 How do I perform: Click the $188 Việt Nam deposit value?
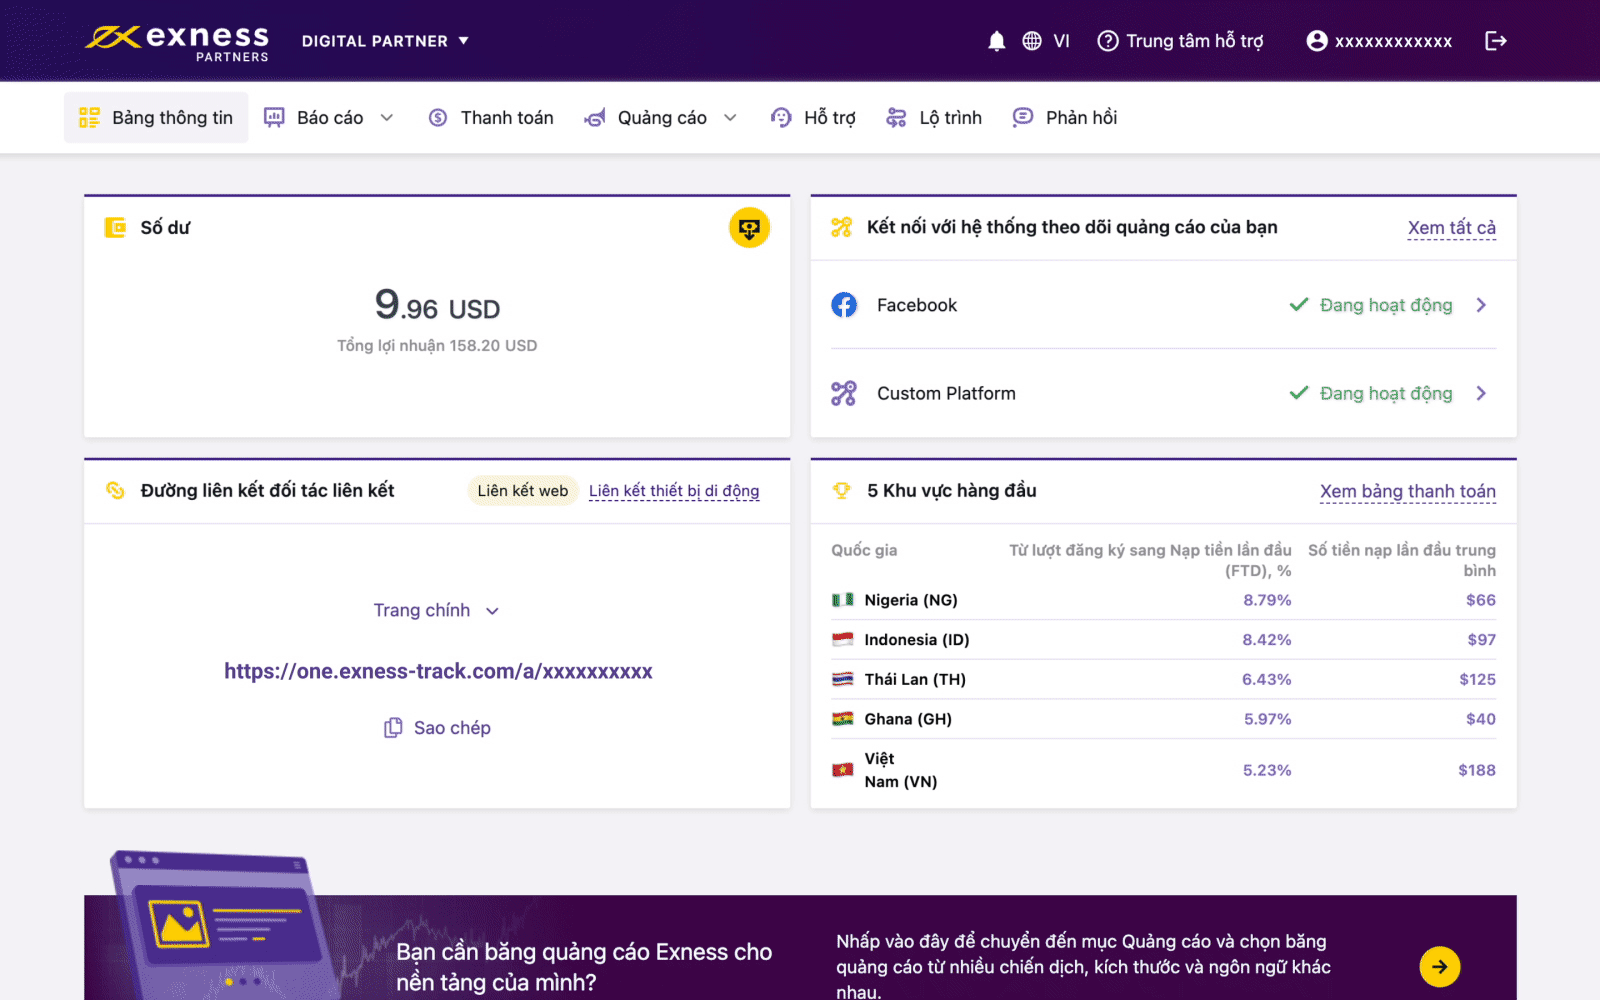point(1477,770)
